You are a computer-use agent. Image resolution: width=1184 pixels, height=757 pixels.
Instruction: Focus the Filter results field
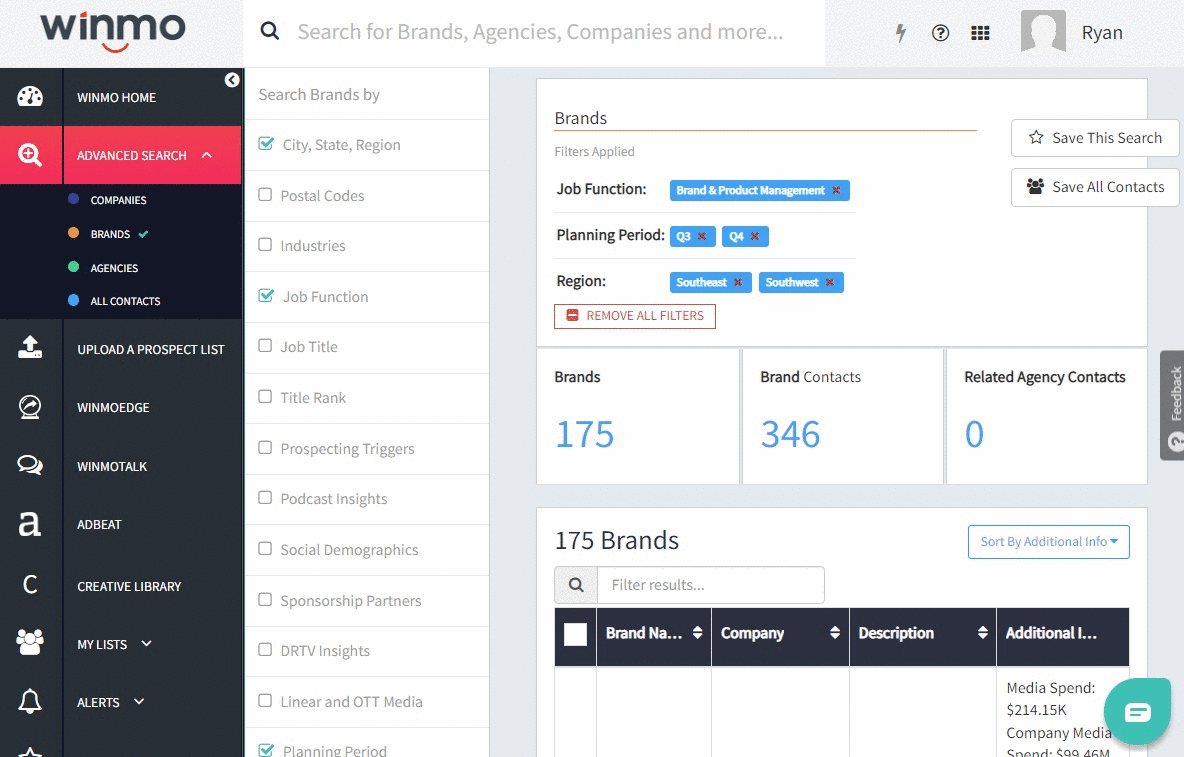click(711, 585)
